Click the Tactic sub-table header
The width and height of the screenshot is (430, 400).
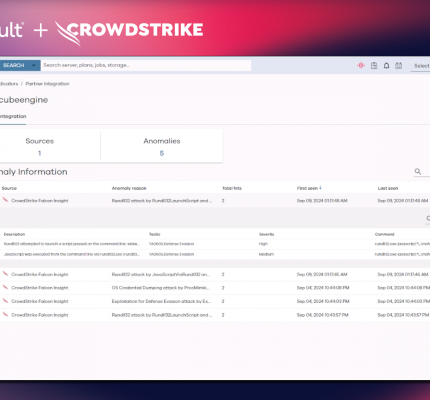click(155, 234)
